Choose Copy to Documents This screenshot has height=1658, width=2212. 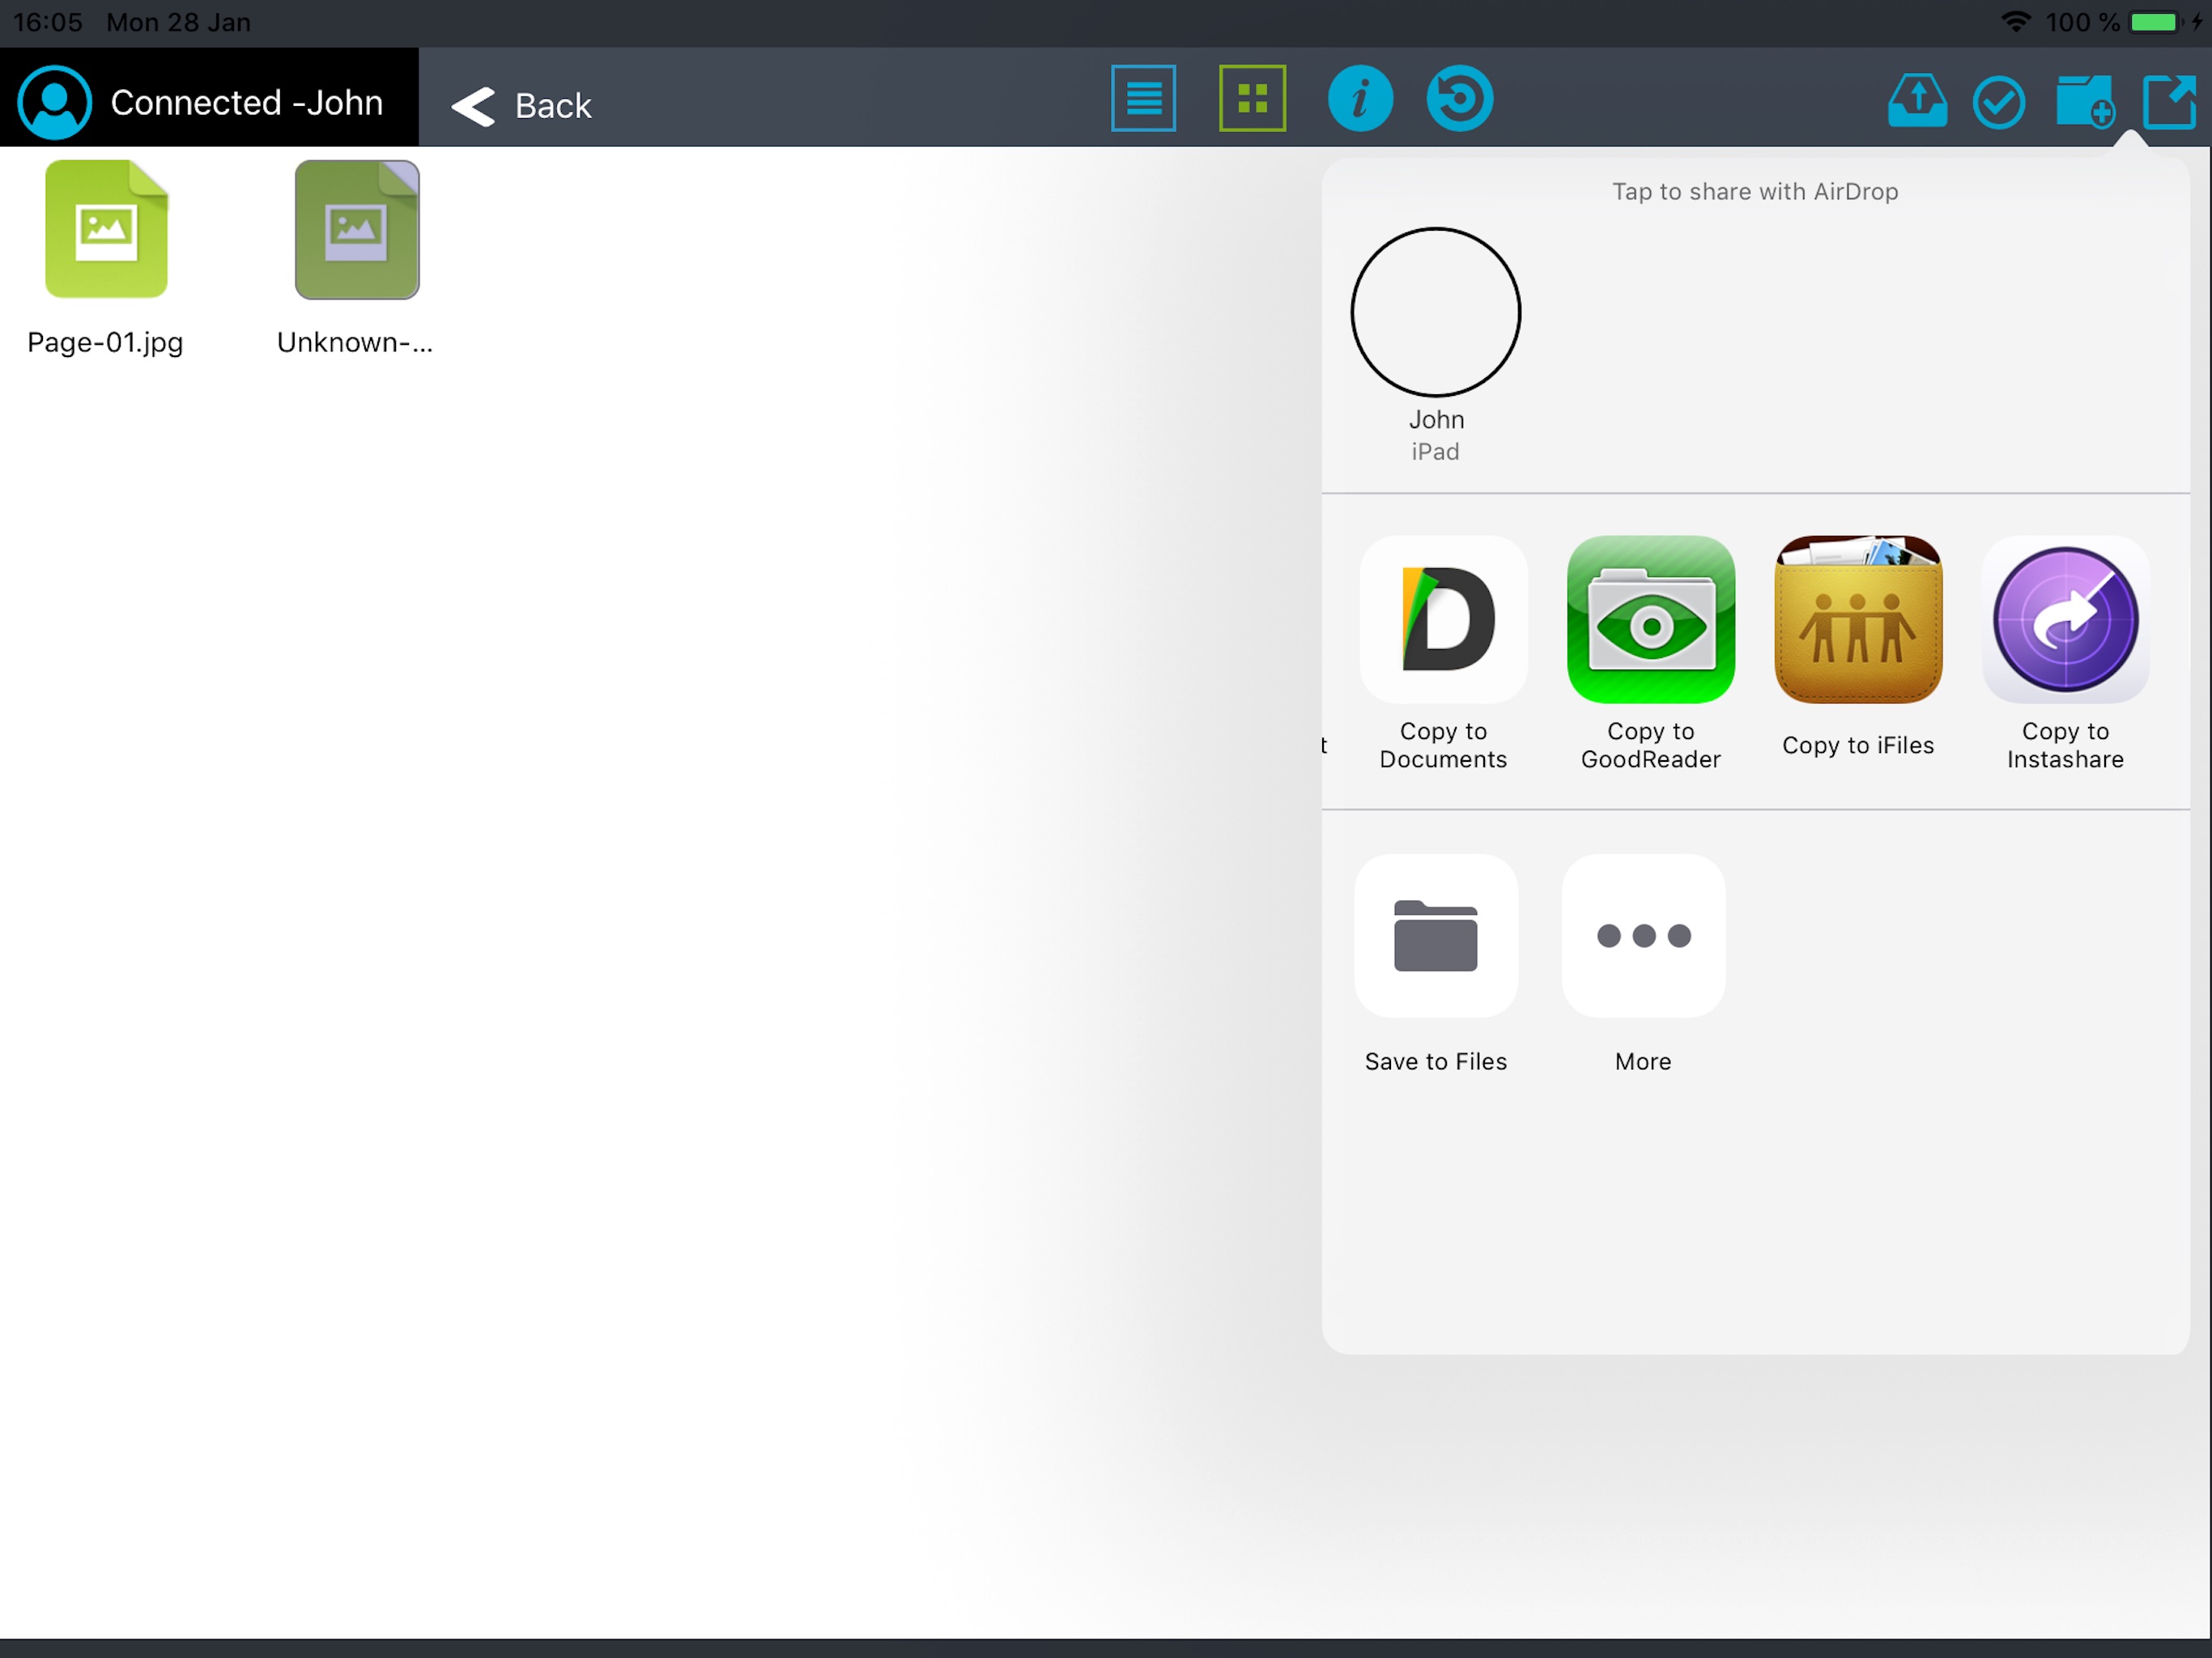[x=1443, y=620]
